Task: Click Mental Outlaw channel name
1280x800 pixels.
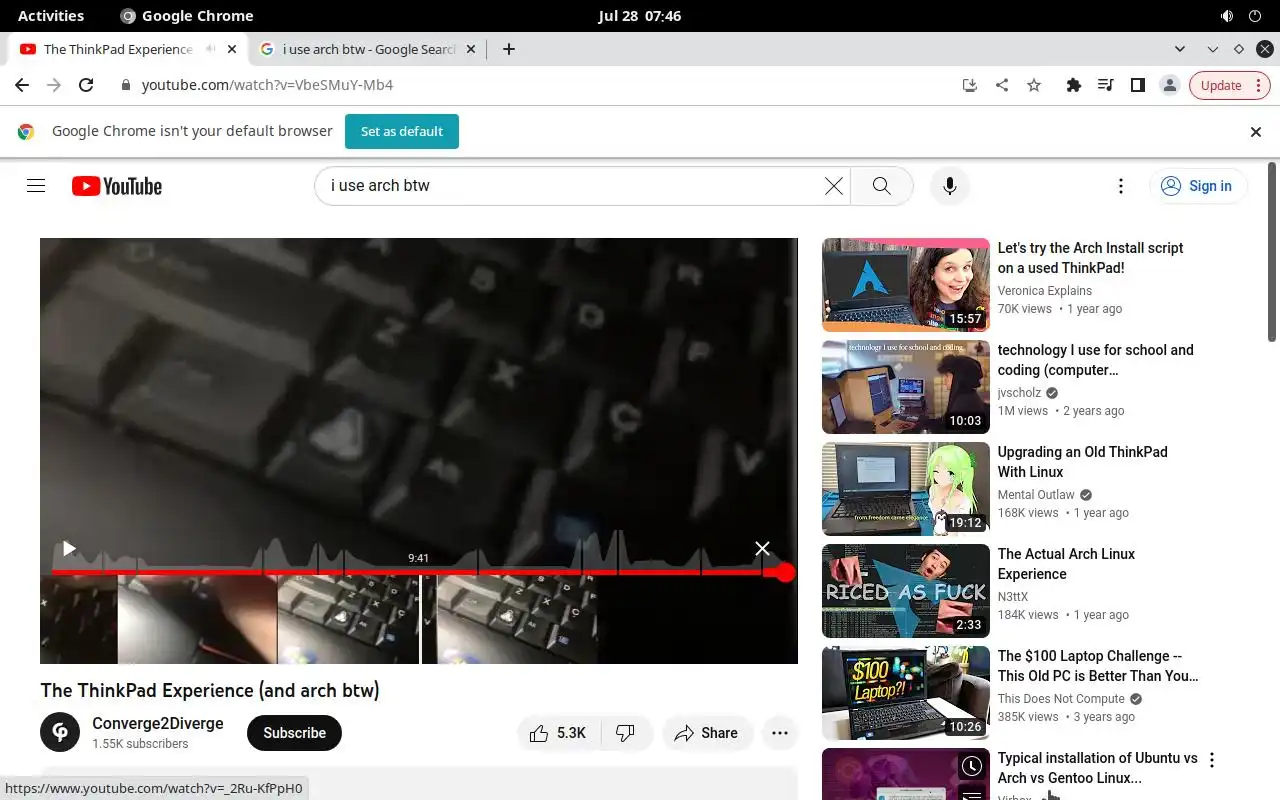Action: pyautogui.click(x=1036, y=495)
